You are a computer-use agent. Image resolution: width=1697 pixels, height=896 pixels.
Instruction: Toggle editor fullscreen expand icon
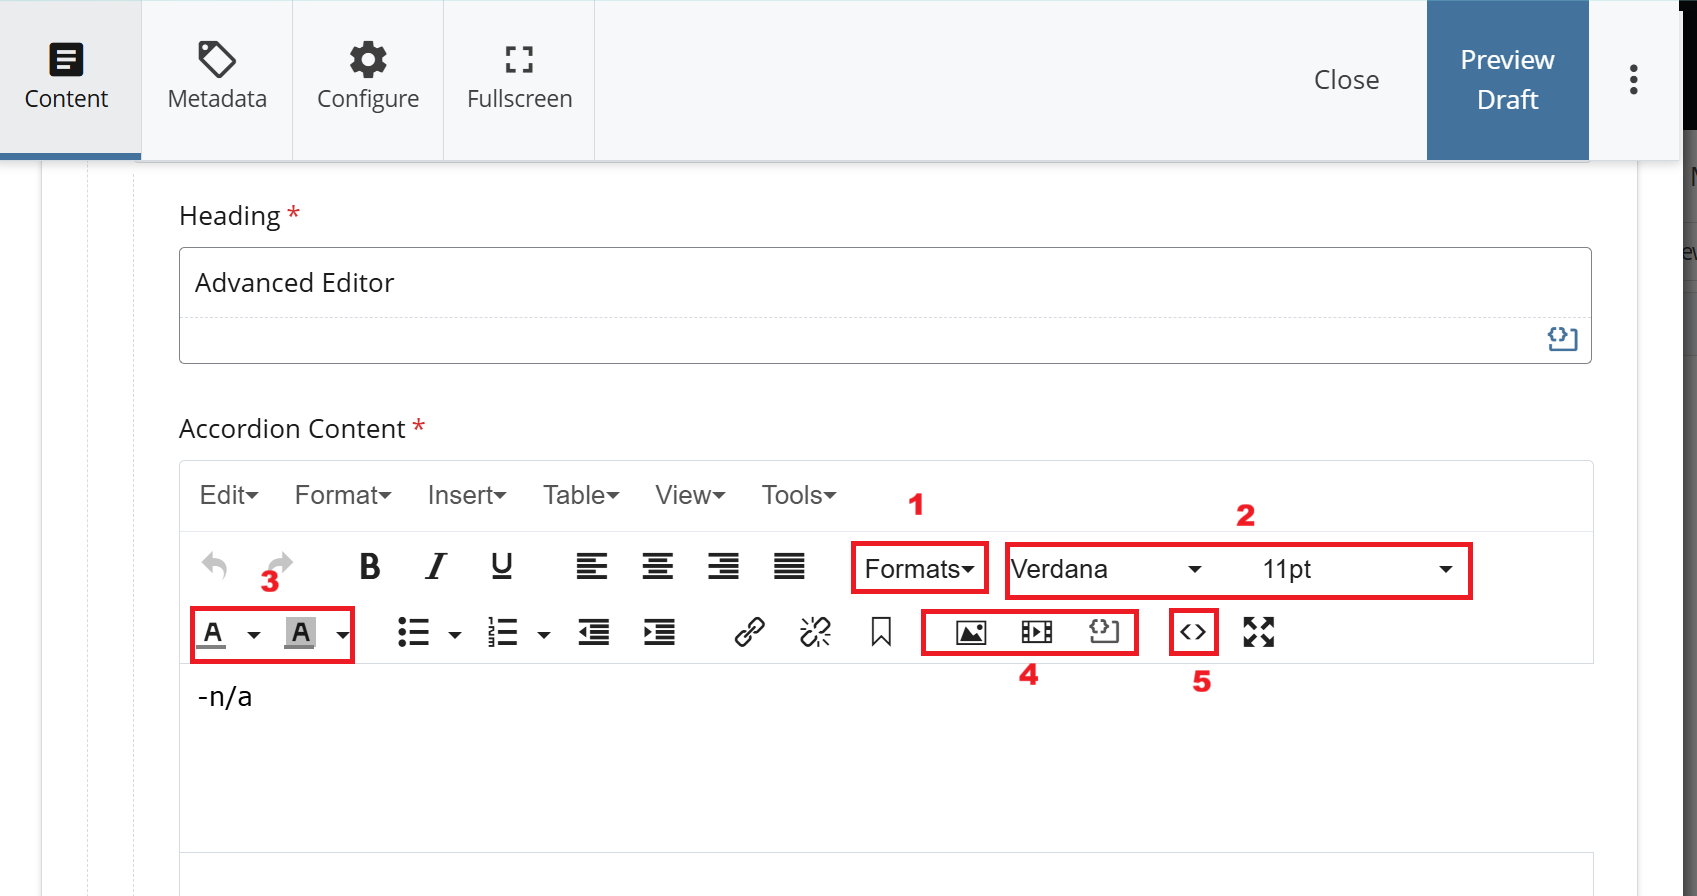click(x=1258, y=632)
